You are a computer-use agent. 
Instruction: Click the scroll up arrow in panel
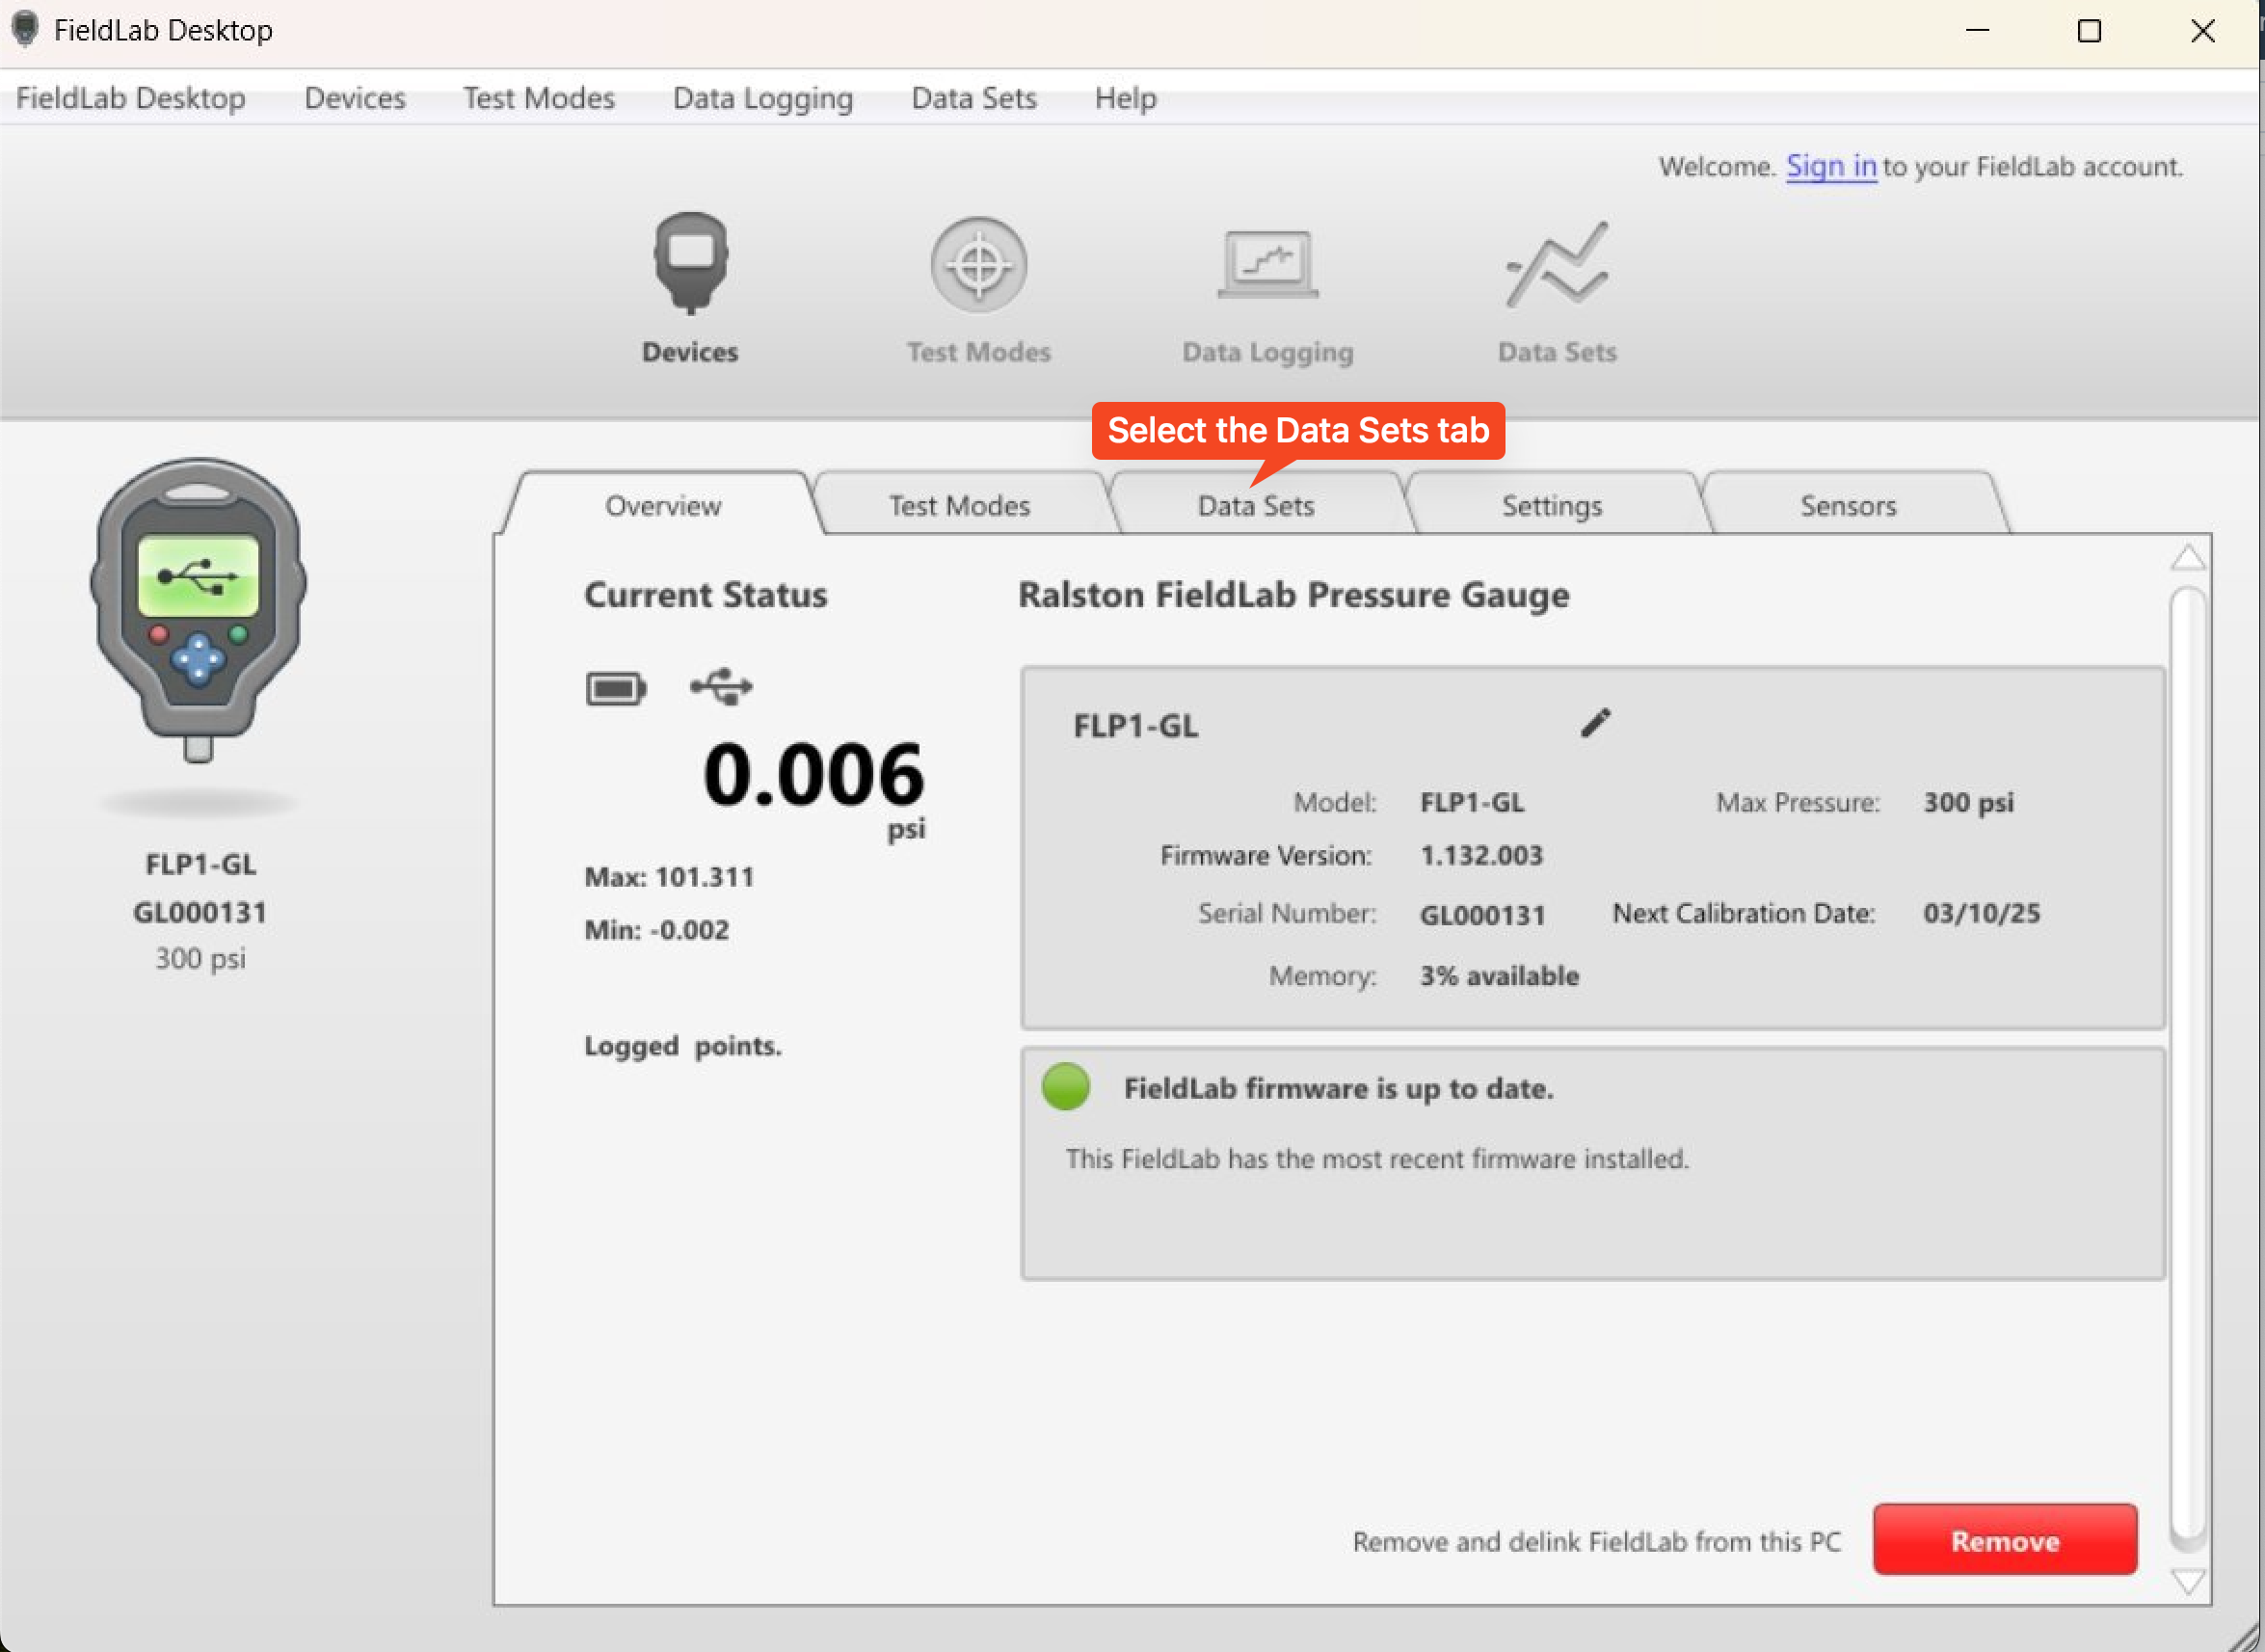2187,557
